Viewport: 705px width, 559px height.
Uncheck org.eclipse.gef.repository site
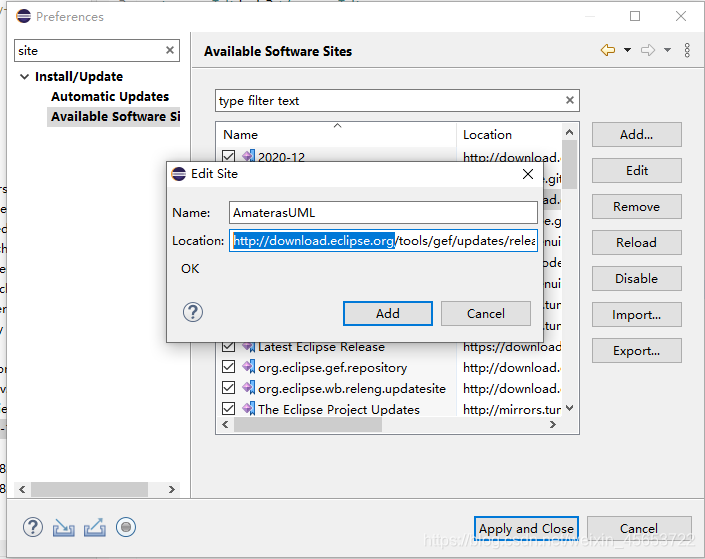click(x=228, y=367)
